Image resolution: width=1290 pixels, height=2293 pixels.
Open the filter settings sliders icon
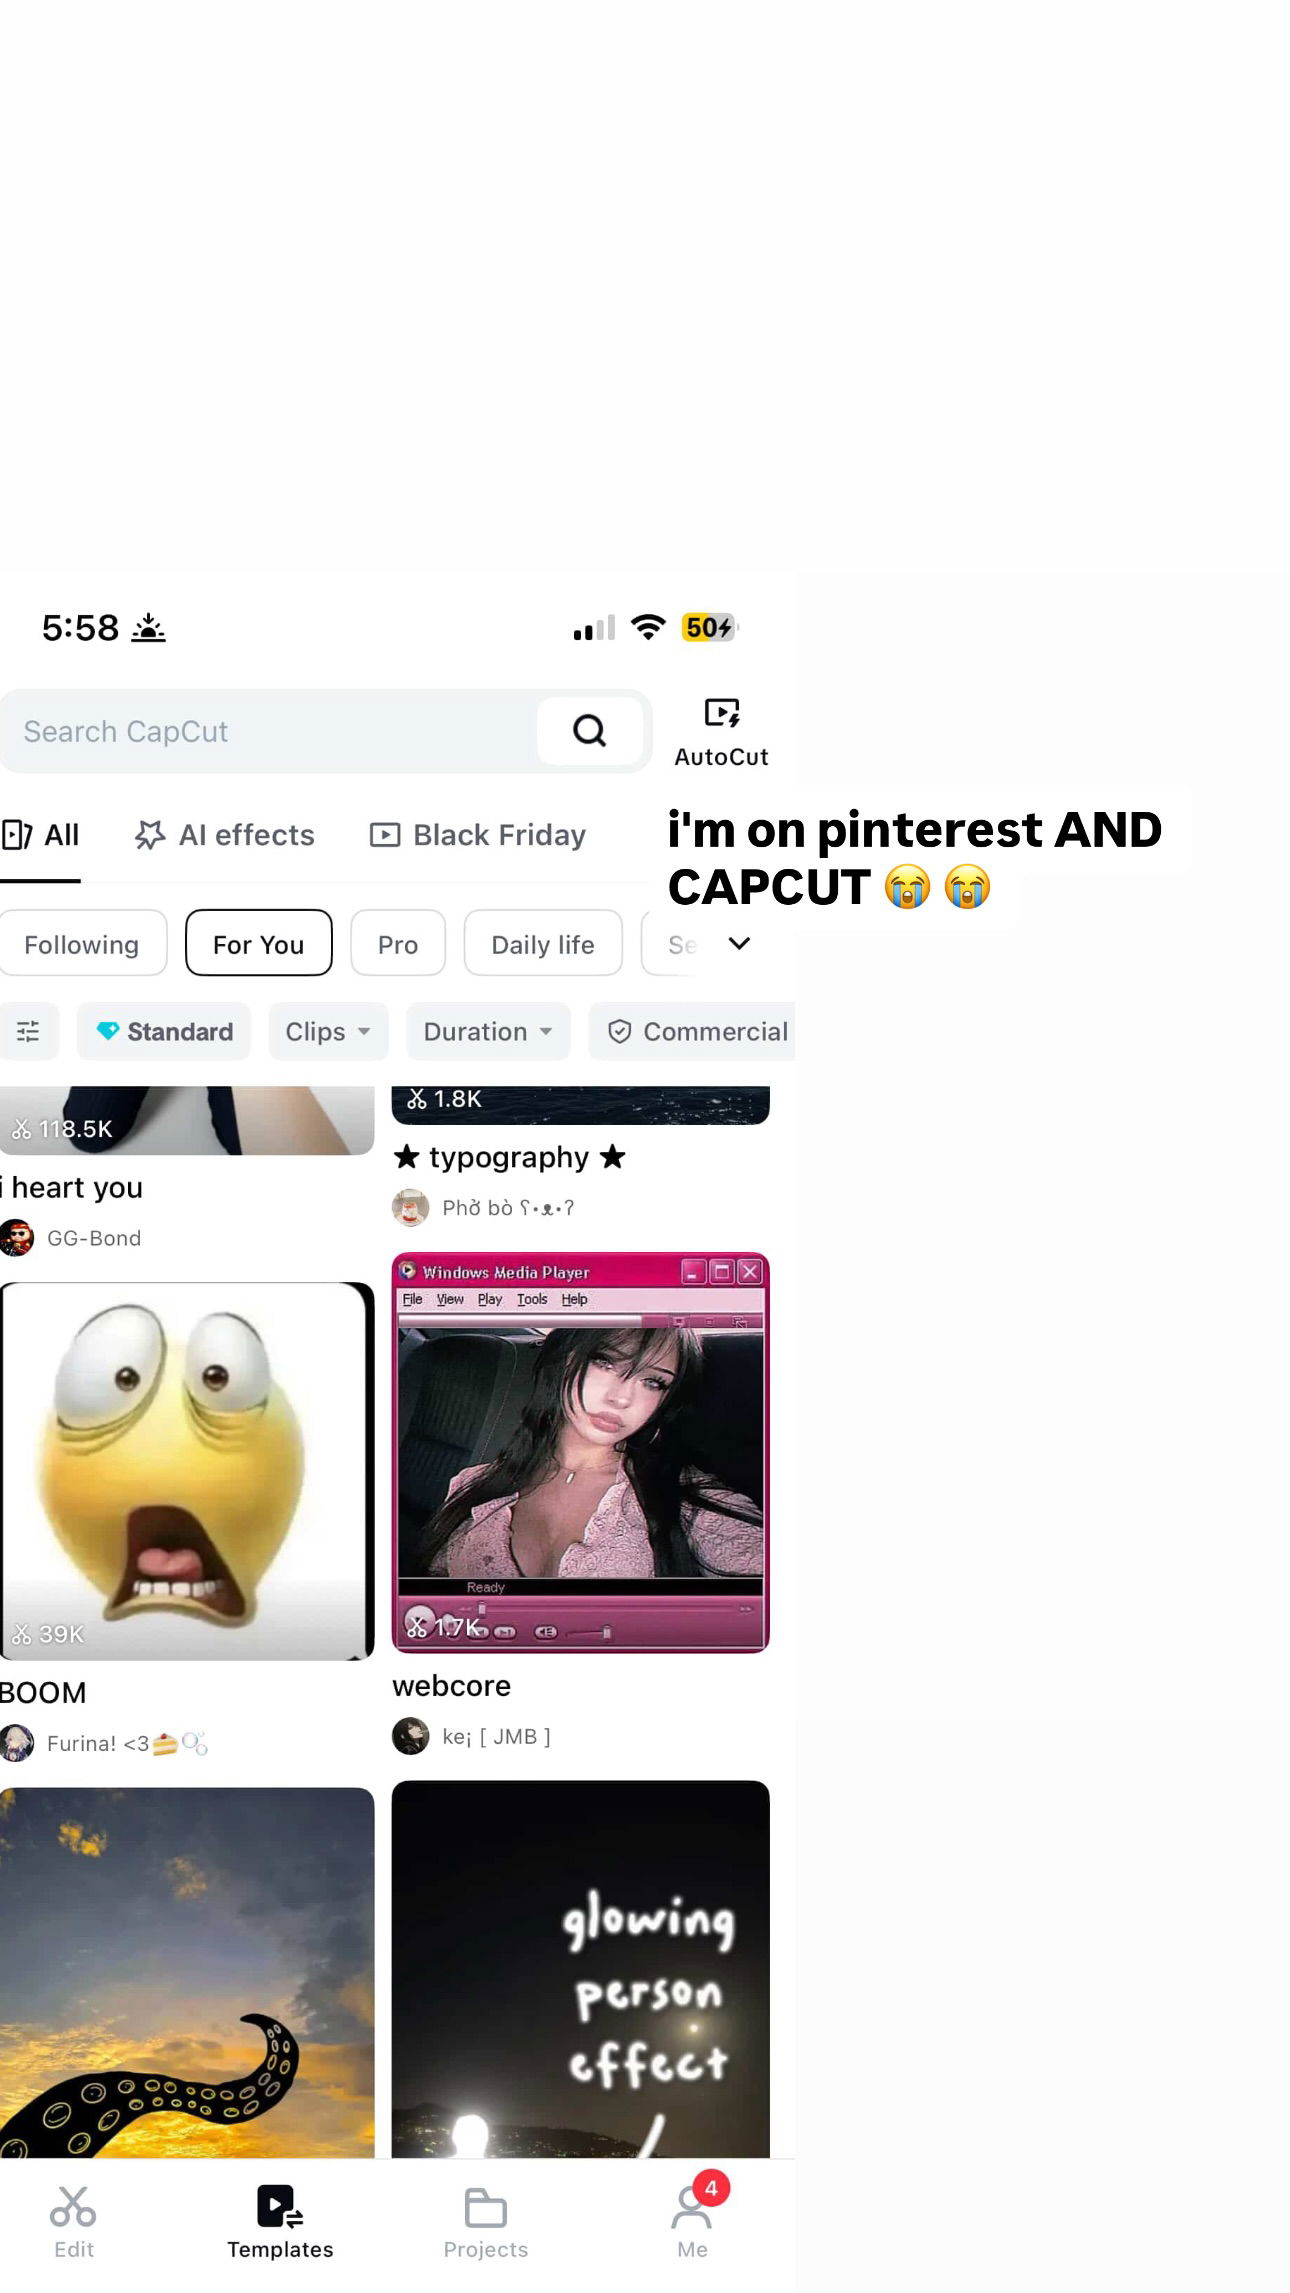point(28,1031)
